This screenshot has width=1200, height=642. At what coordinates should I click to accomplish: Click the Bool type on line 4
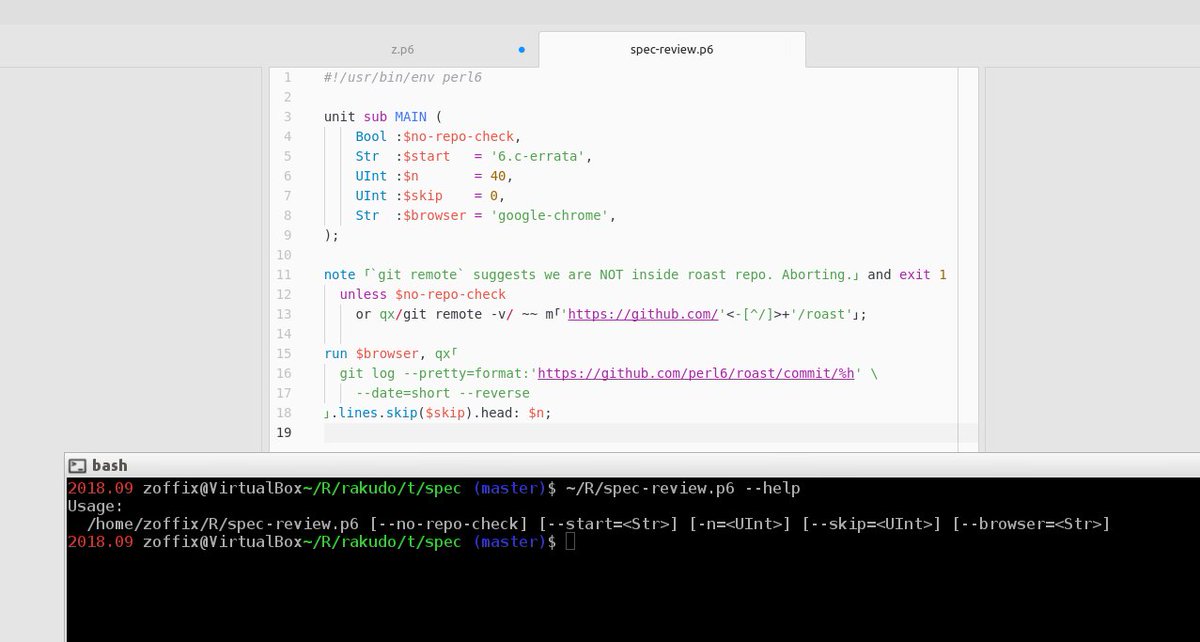369,136
